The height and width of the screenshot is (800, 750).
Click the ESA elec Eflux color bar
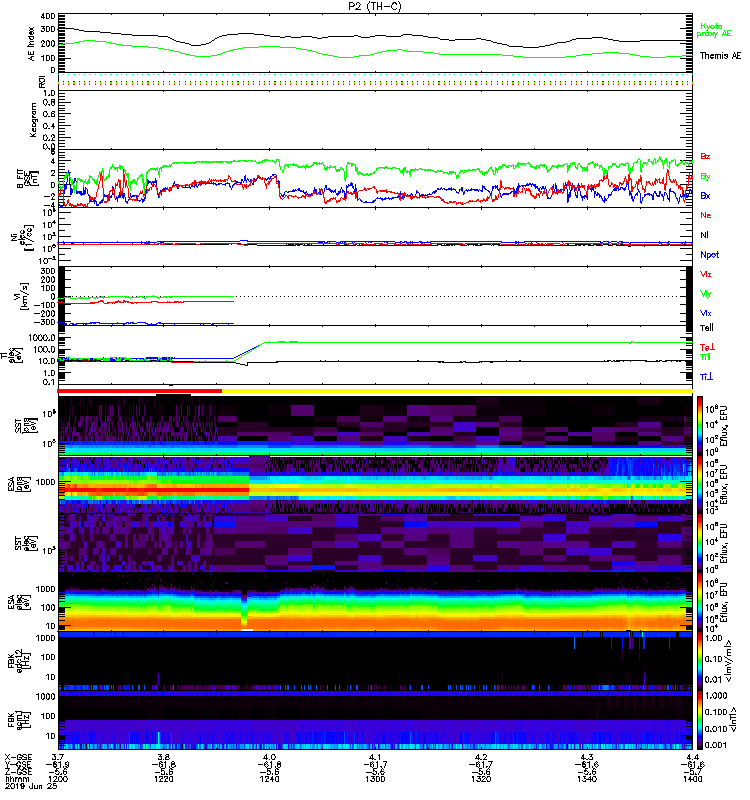point(700,602)
